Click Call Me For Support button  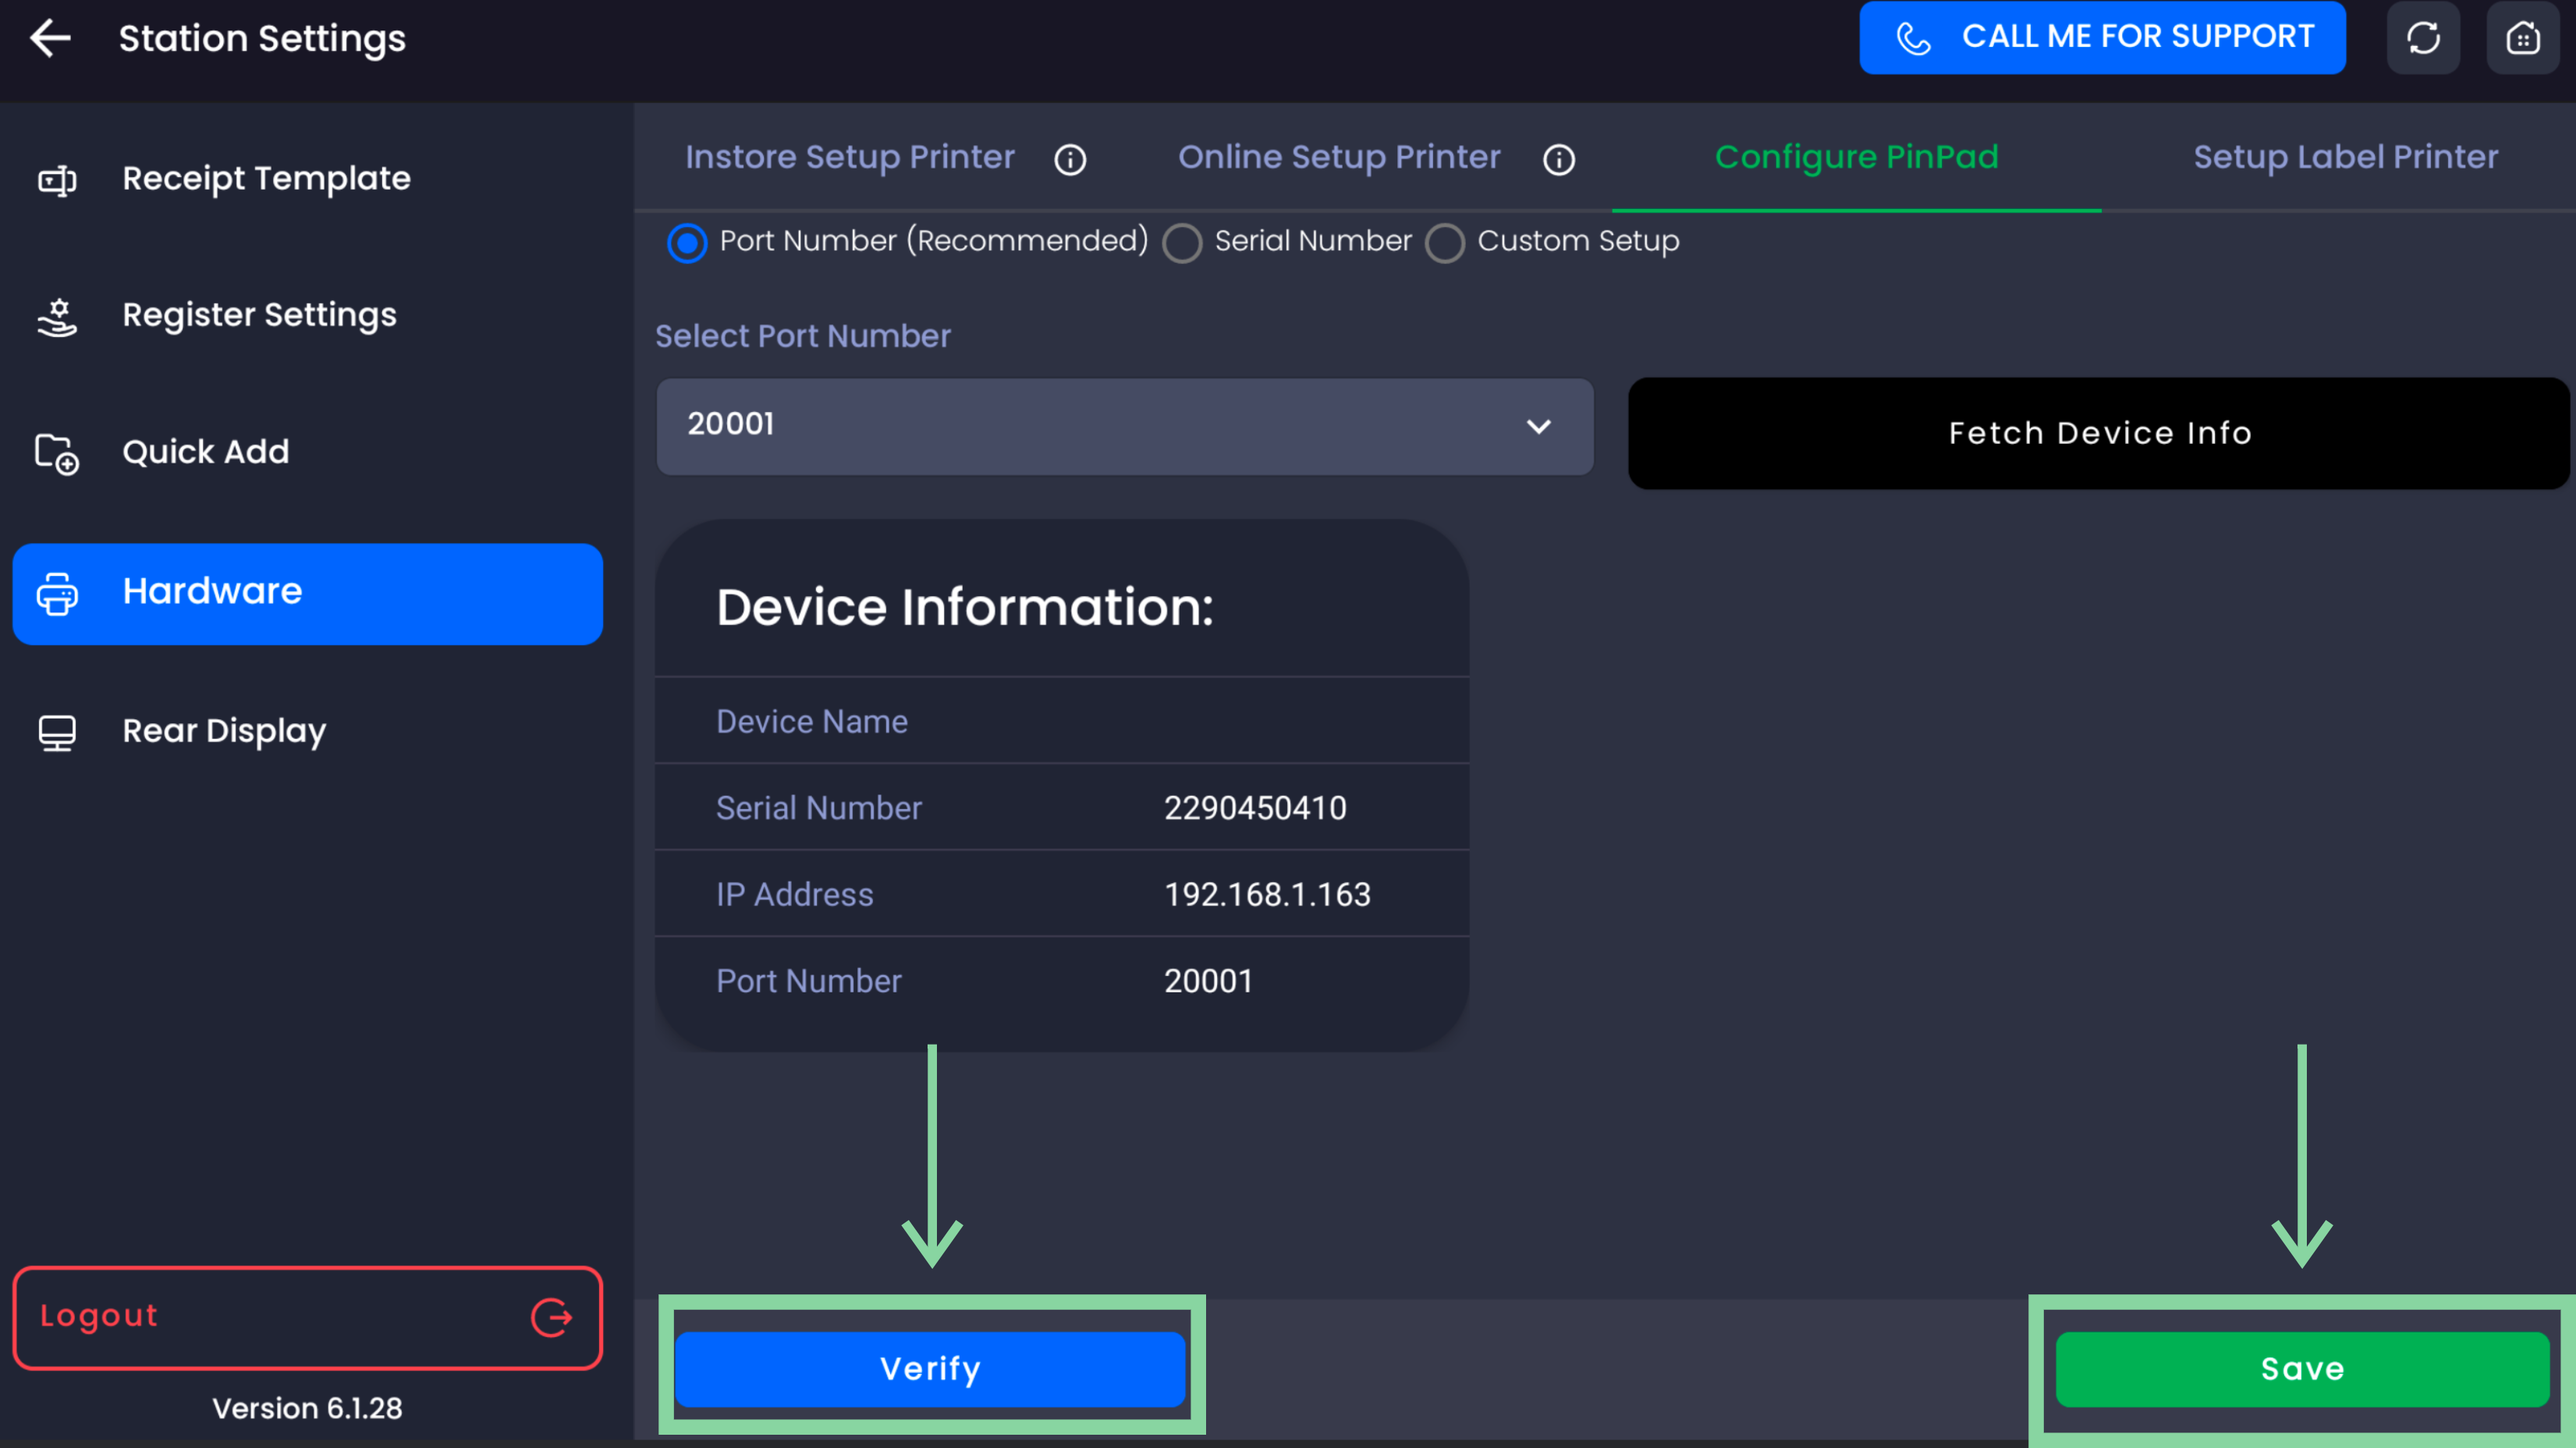[x=2102, y=38]
